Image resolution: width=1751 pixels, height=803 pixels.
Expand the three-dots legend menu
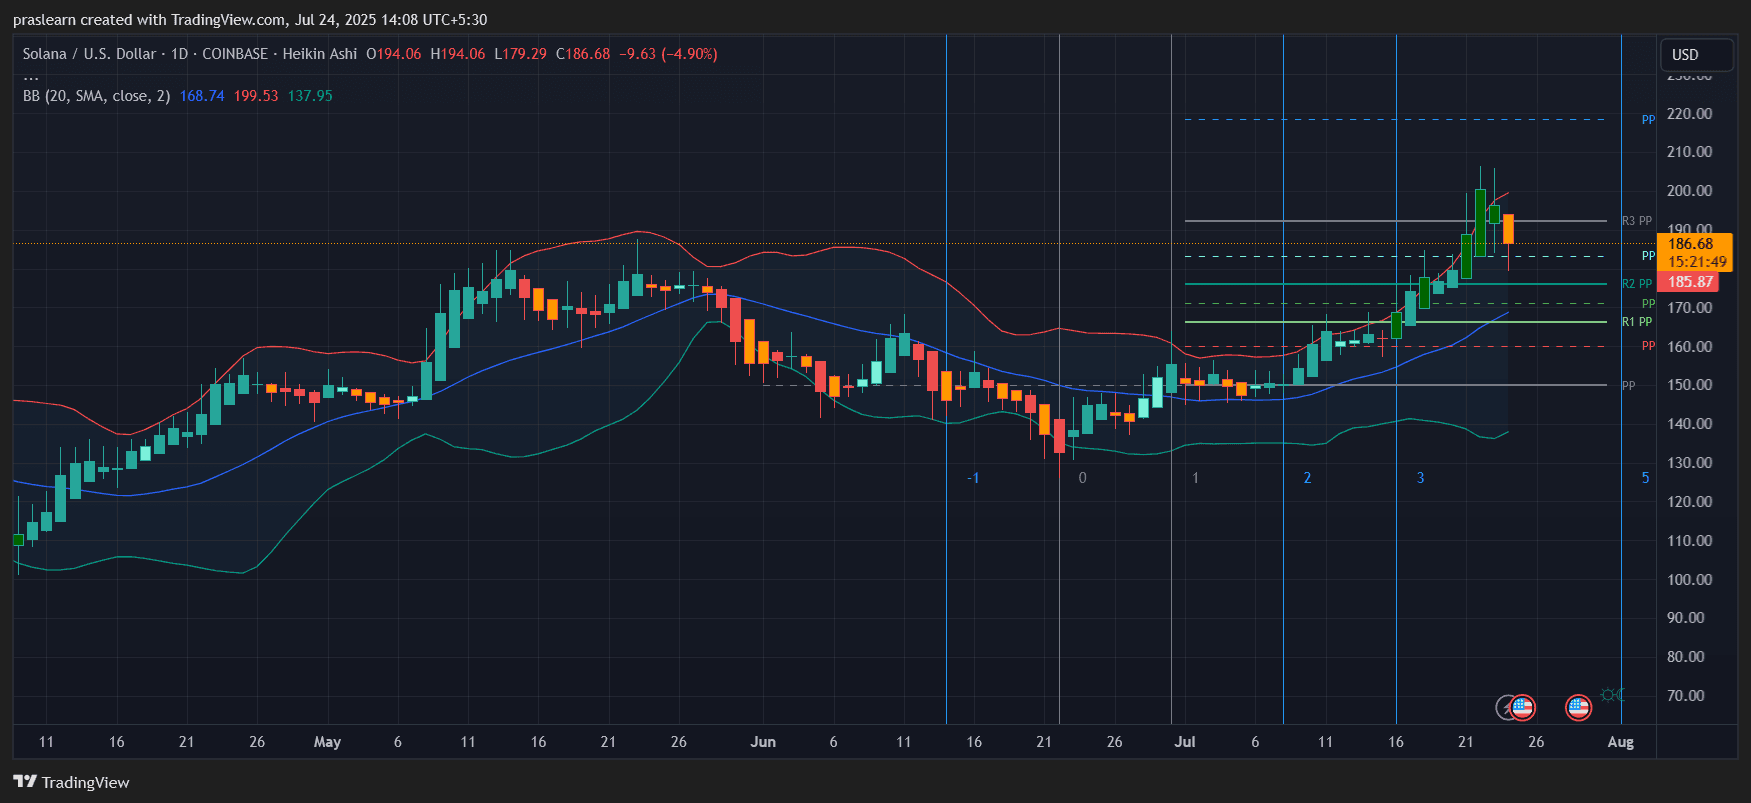[31, 76]
